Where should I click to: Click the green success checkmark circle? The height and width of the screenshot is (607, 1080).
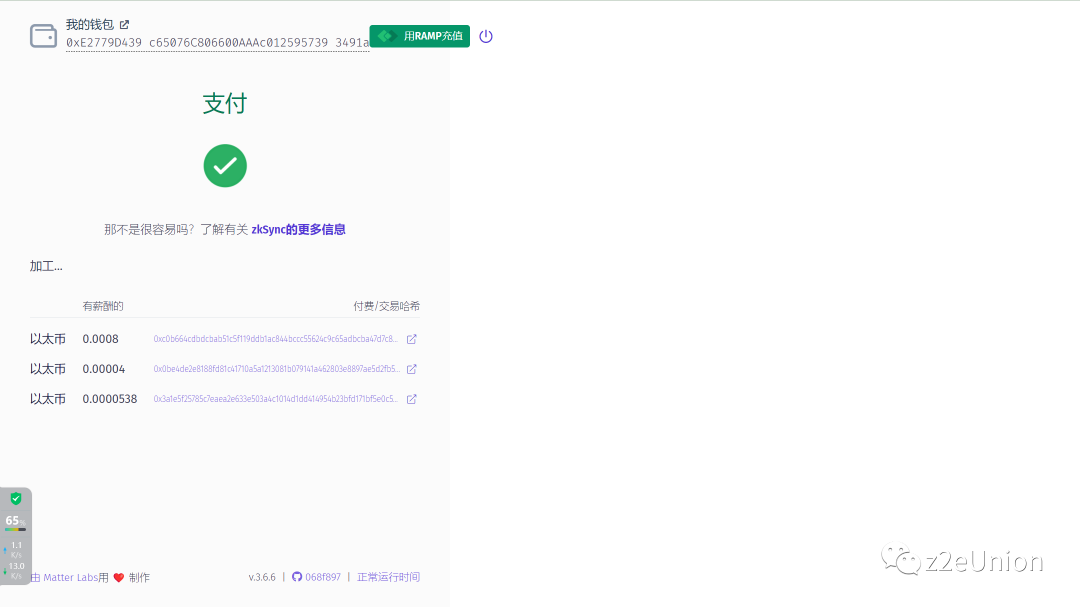[x=225, y=166]
